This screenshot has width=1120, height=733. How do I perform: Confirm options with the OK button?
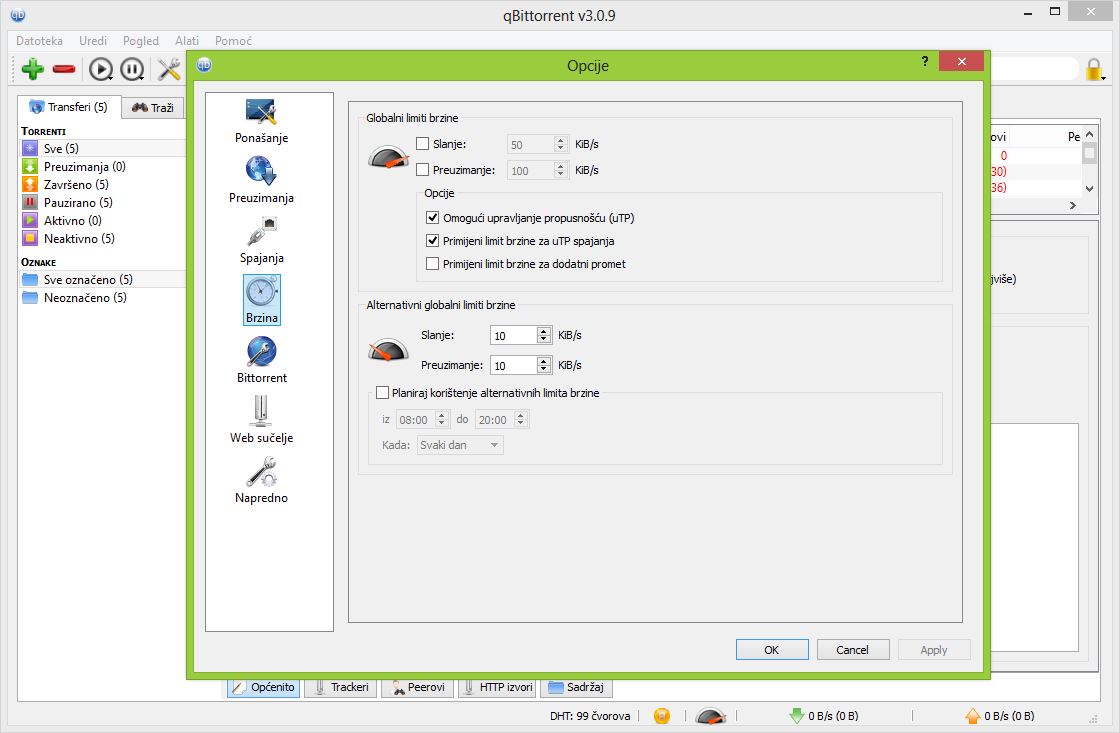(x=772, y=649)
